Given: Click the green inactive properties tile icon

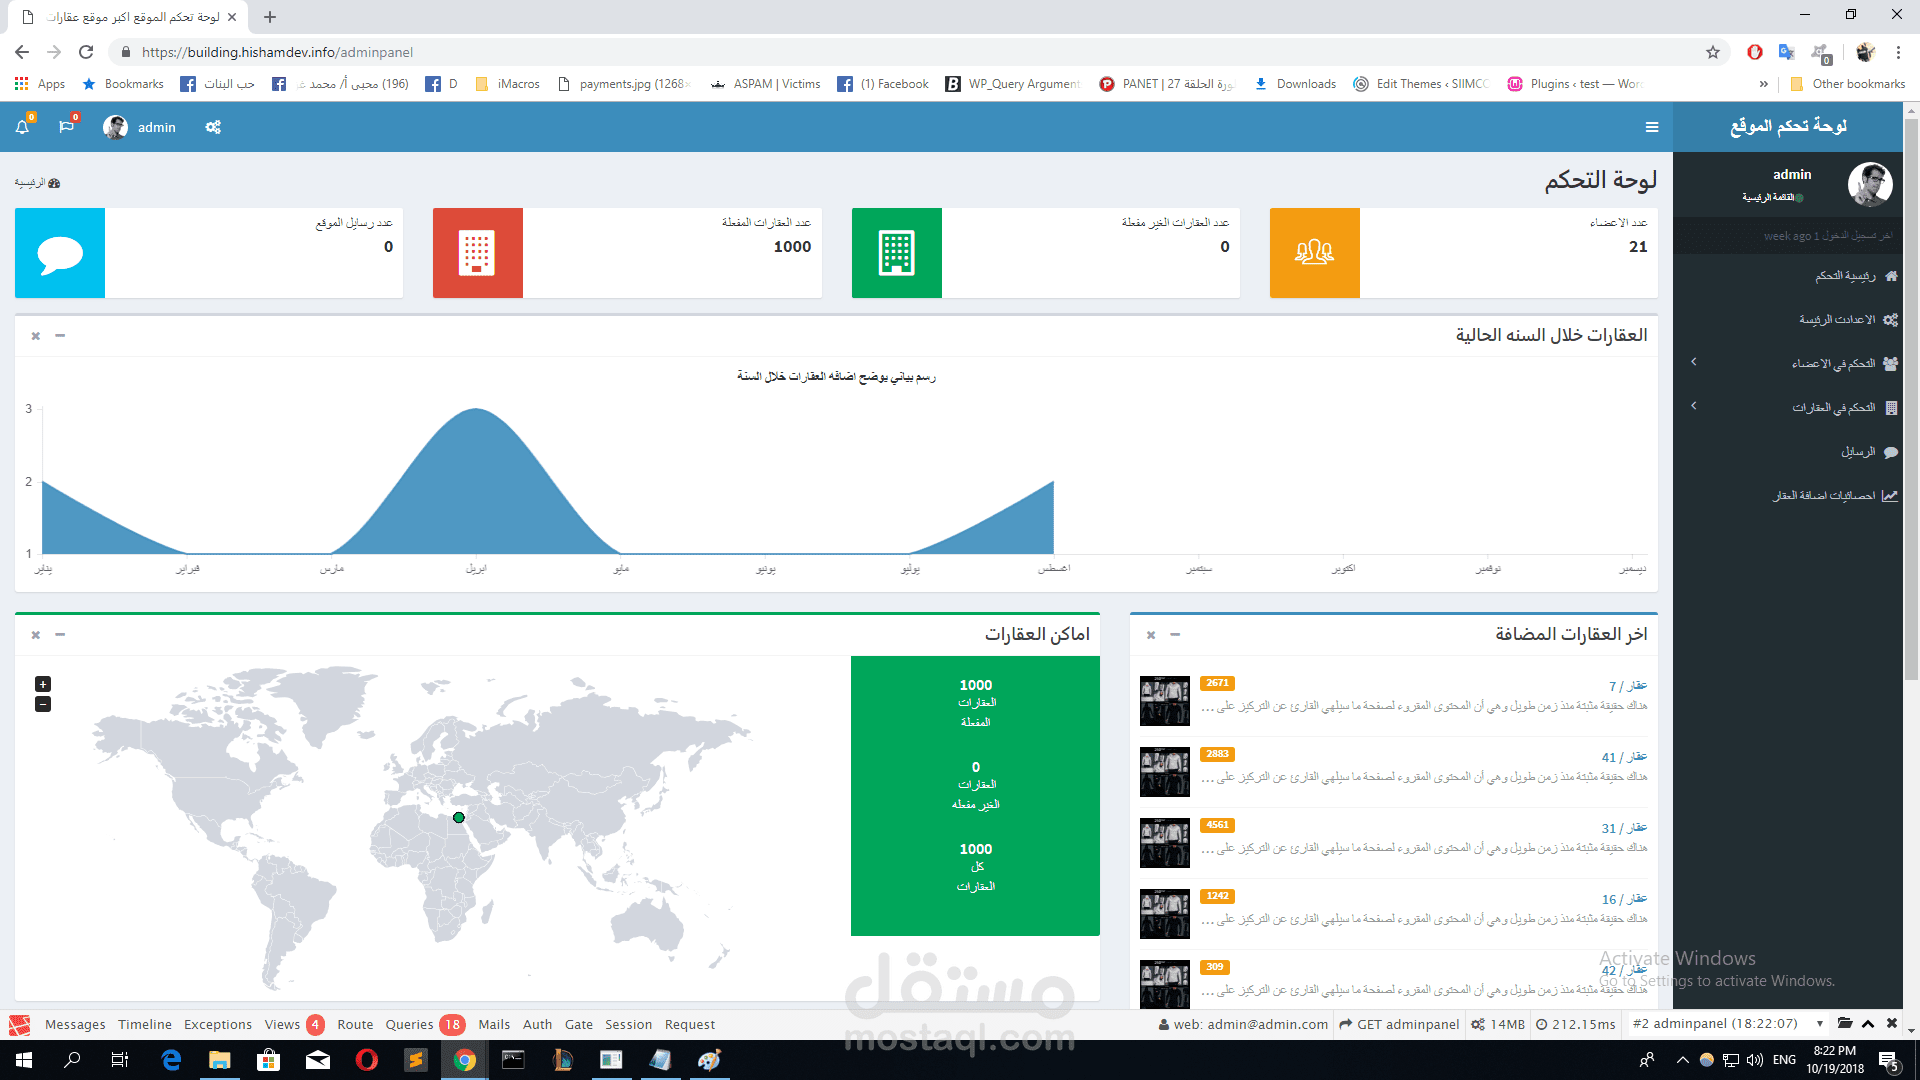Looking at the screenshot, I should click(x=897, y=253).
